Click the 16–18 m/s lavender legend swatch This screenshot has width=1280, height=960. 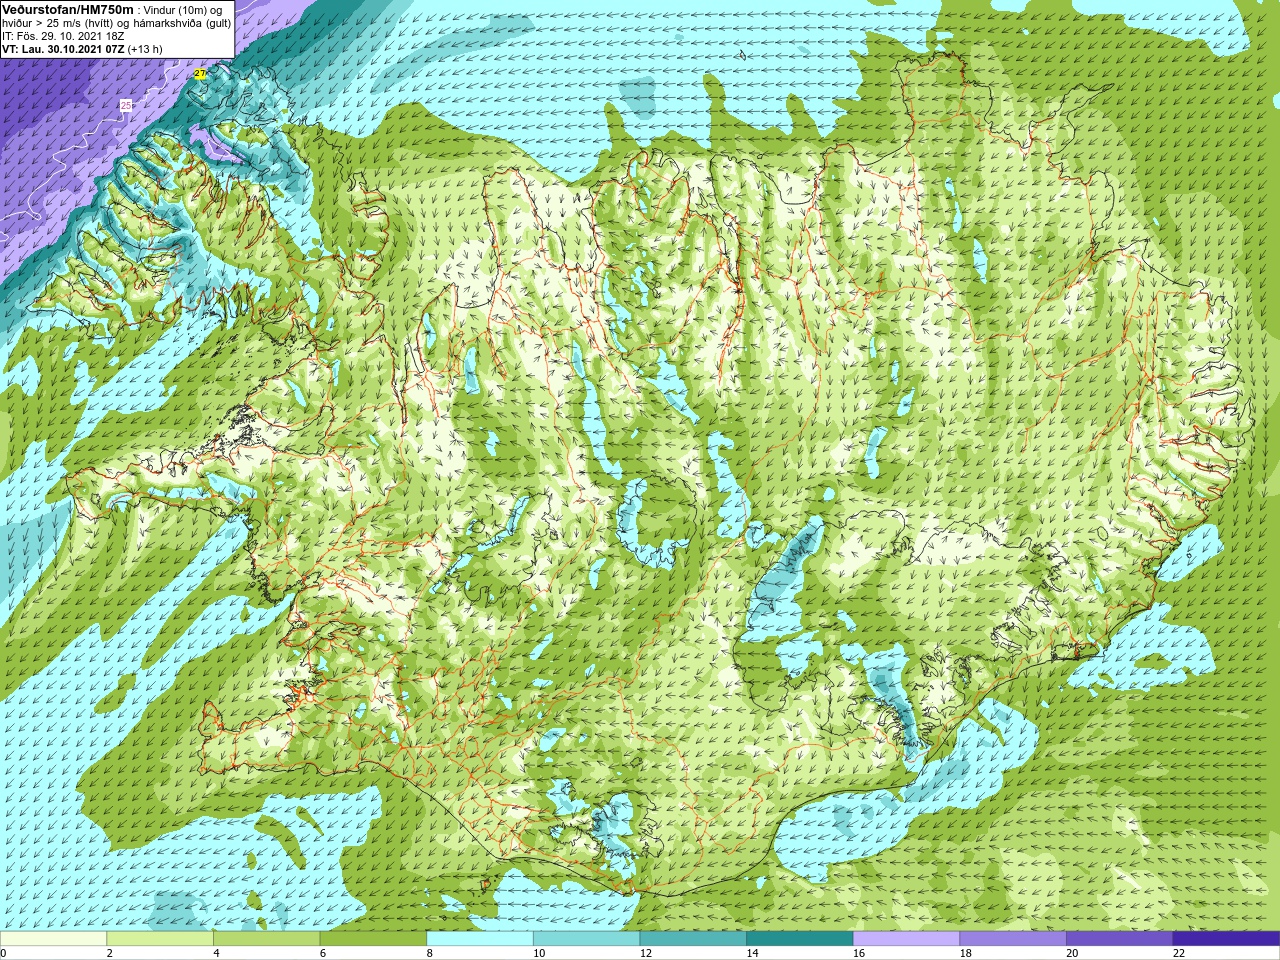tap(907, 939)
